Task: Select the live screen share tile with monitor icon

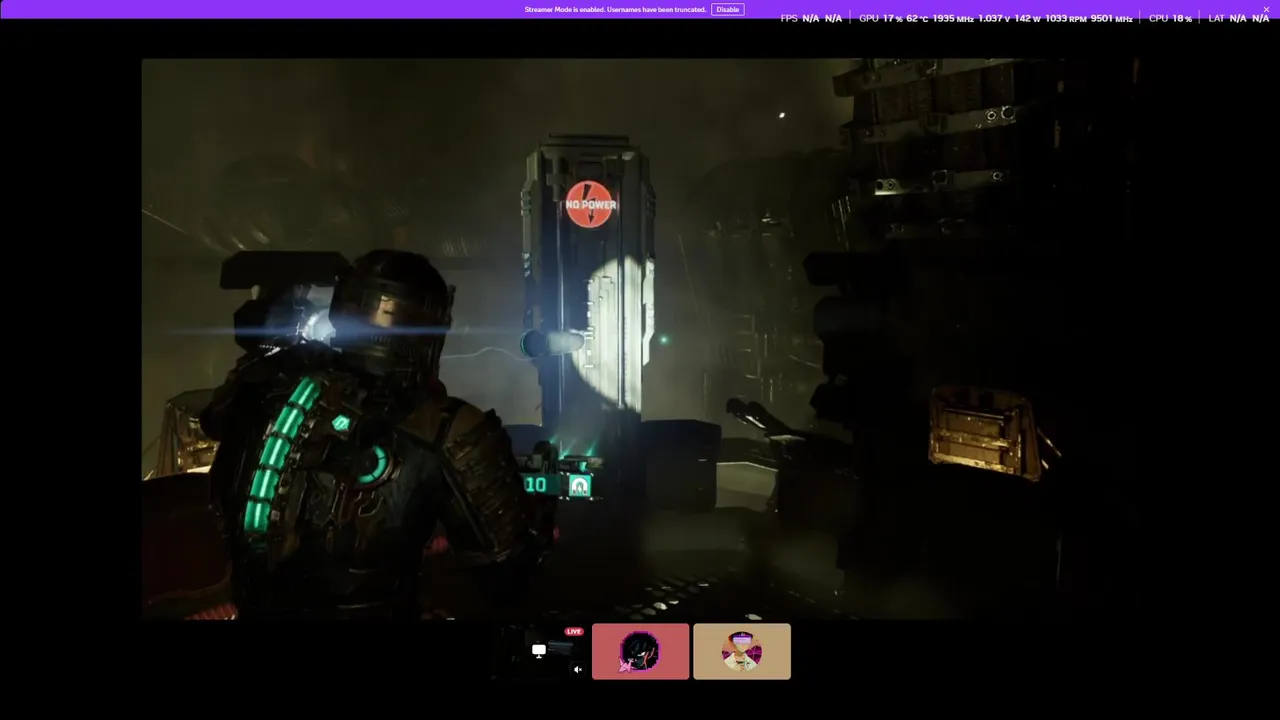Action: coord(539,652)
